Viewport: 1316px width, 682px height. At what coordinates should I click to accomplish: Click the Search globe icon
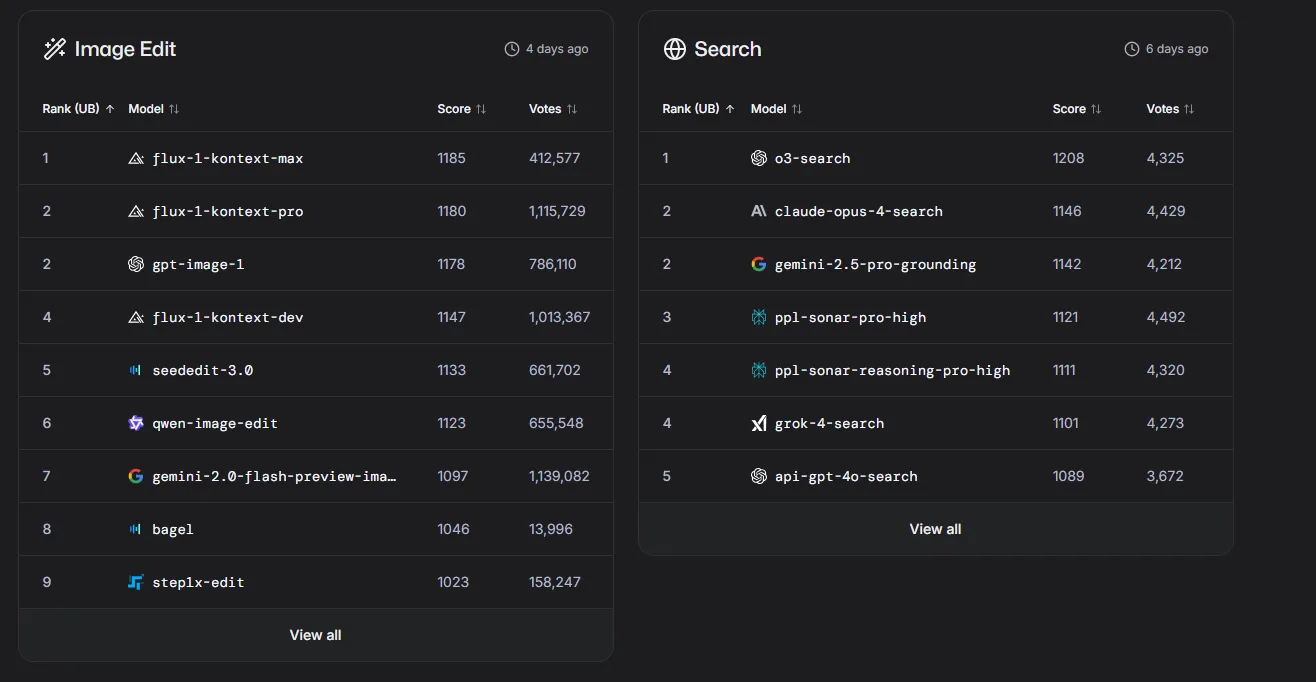[675, 49]
